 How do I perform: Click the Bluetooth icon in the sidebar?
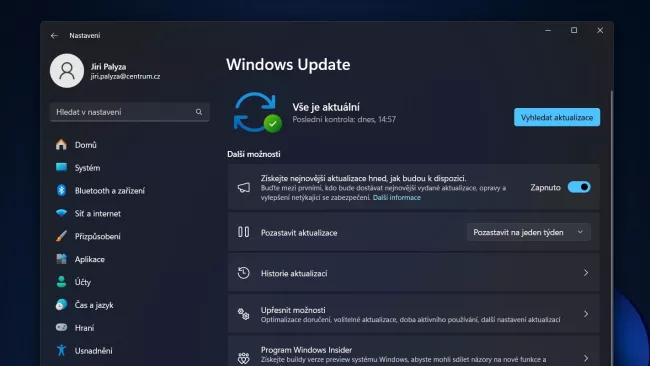click(61, 190)
